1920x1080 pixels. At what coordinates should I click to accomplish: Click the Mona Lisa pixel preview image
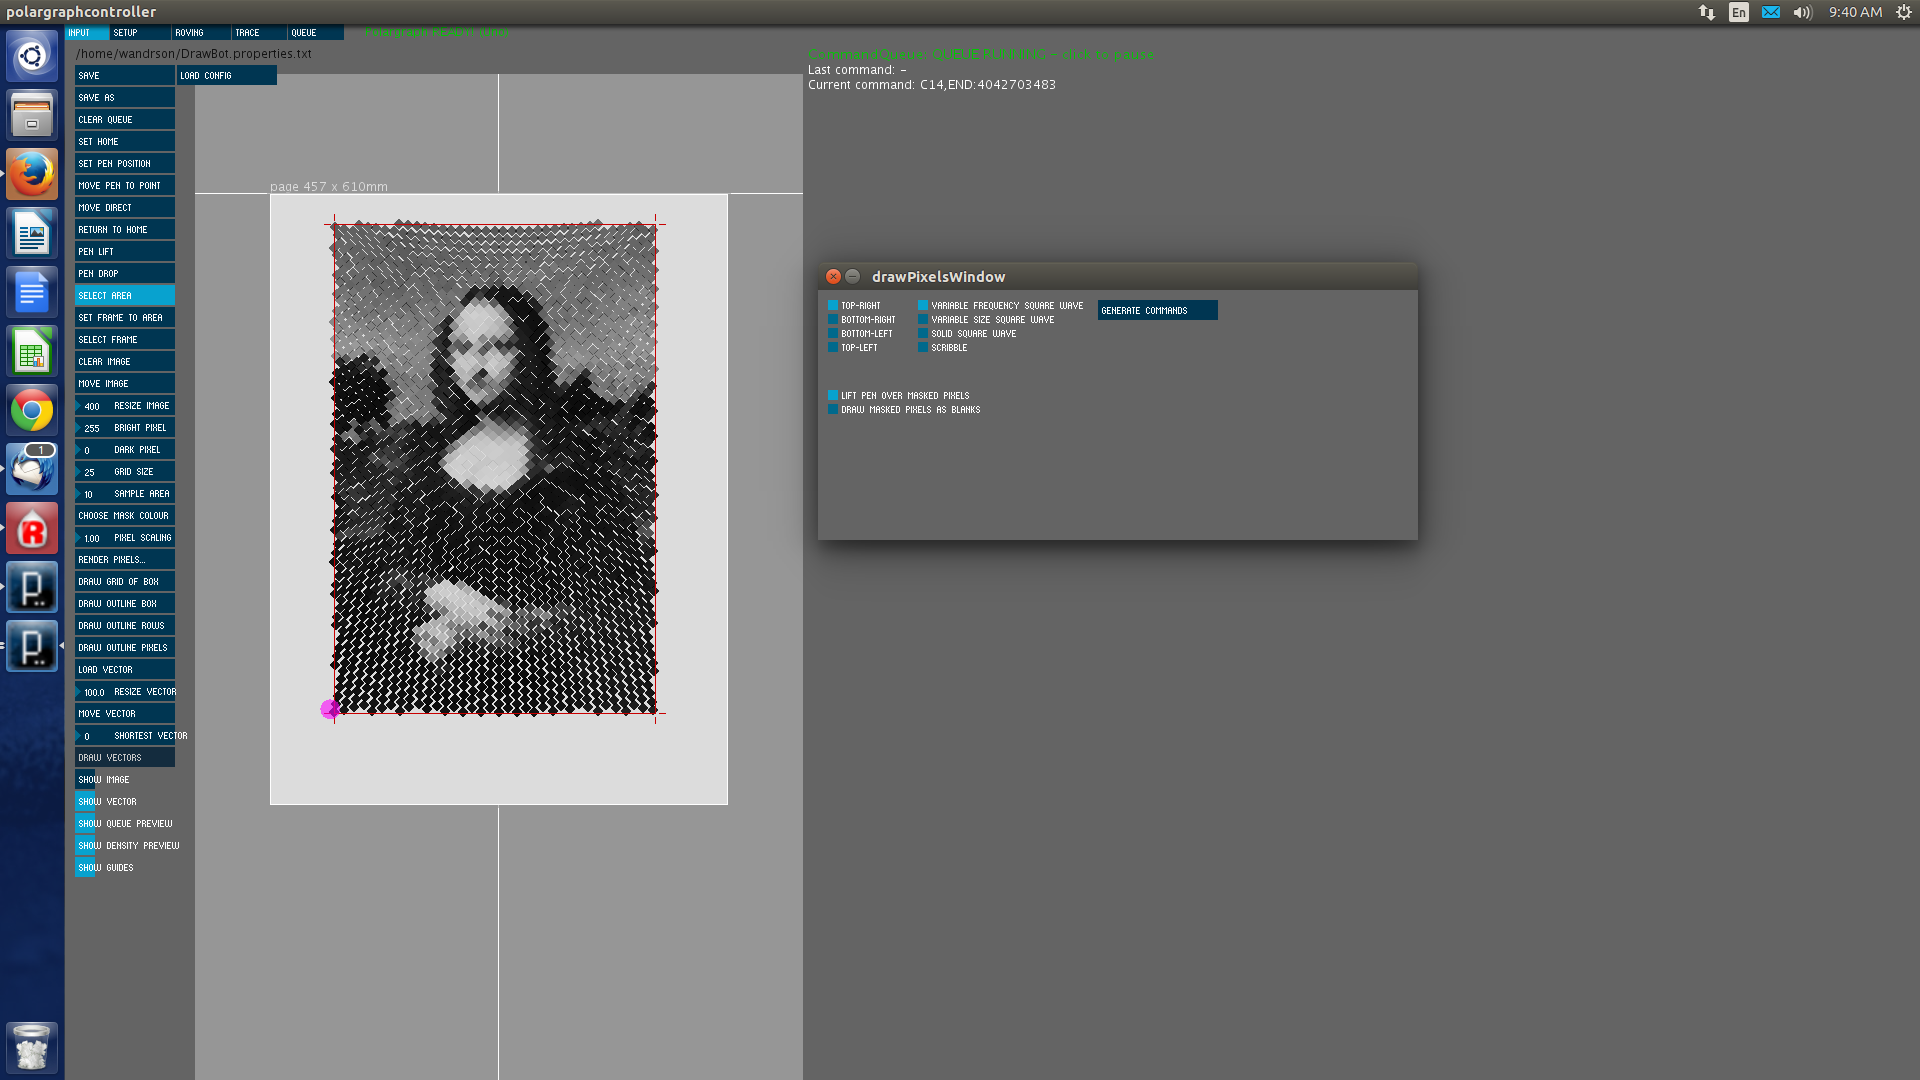tap(495, 468)
